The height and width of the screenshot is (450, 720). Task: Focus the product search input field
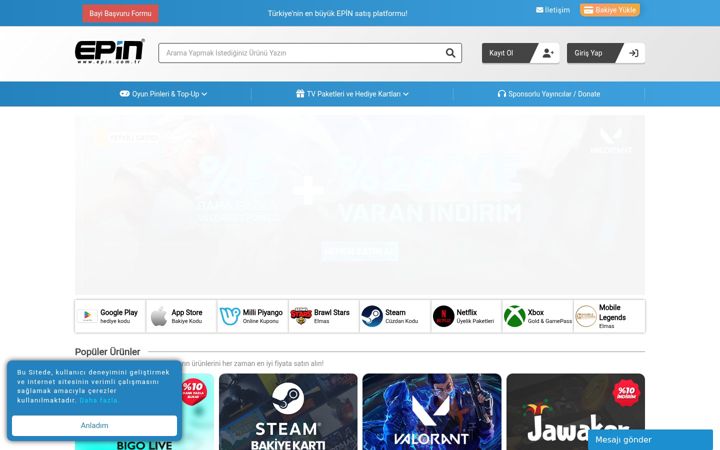click(310, 53)
